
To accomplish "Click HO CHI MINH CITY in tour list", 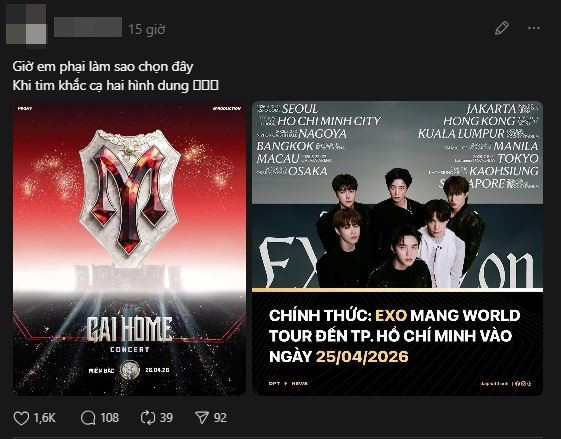I will click(x=329, y=121).
